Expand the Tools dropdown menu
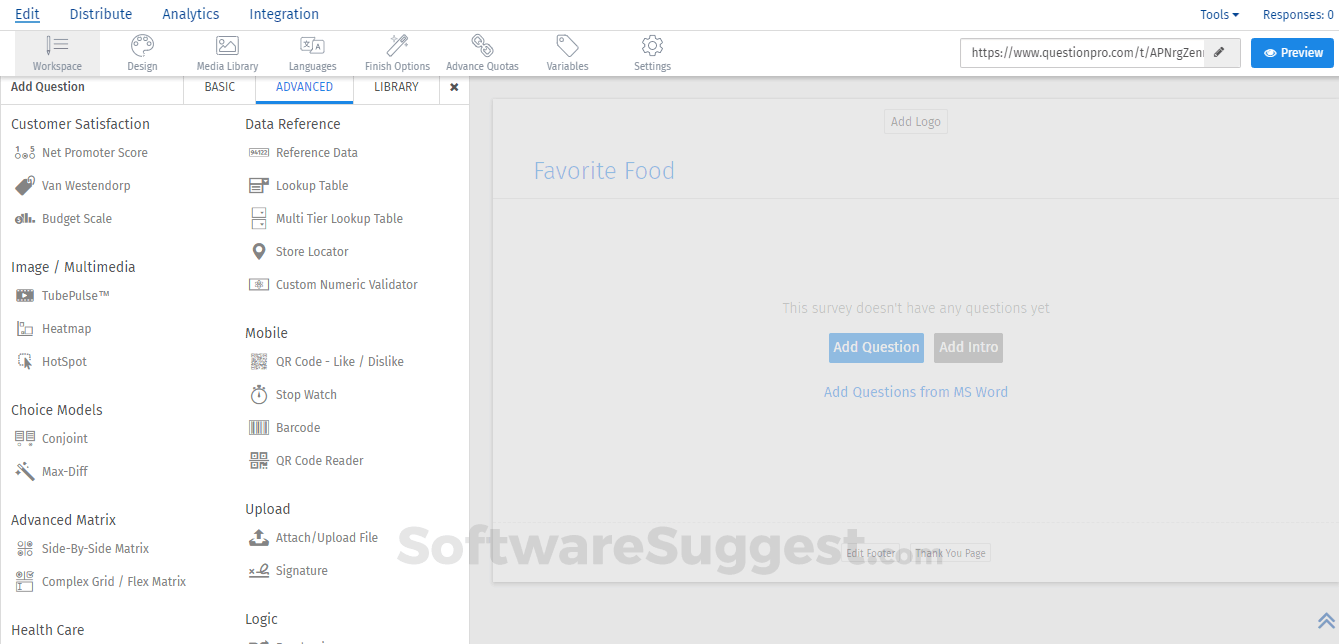 pos(1219,15)
